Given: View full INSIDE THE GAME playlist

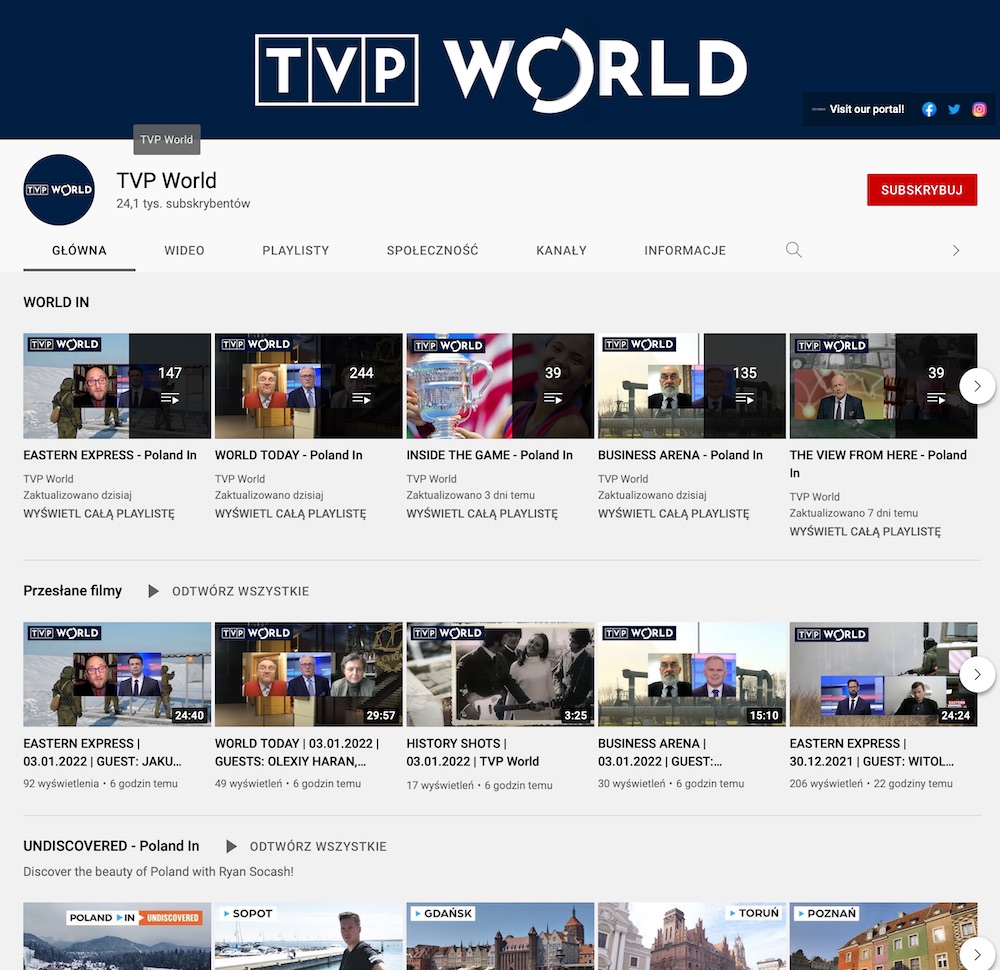Looking at the screenshot, I should [x=482, y=513].
